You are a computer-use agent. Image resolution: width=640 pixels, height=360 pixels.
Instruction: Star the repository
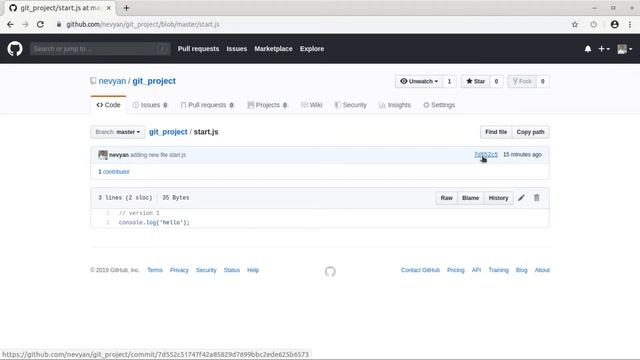point(476,81)
